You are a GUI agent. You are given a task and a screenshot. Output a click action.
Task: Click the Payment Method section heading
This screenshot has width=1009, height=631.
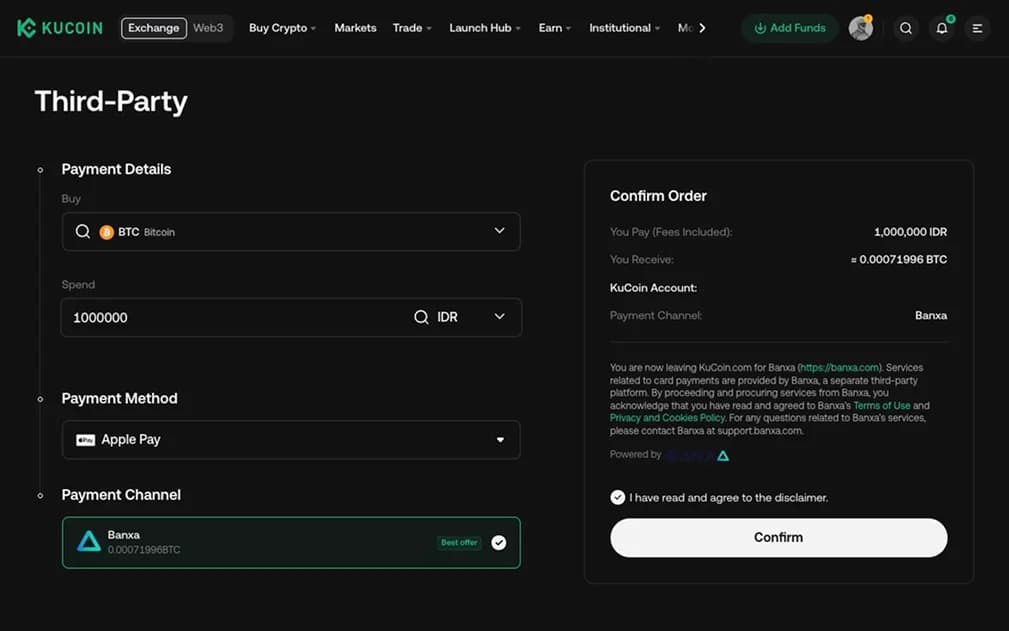pyautogui.click(x=120, y=398)
